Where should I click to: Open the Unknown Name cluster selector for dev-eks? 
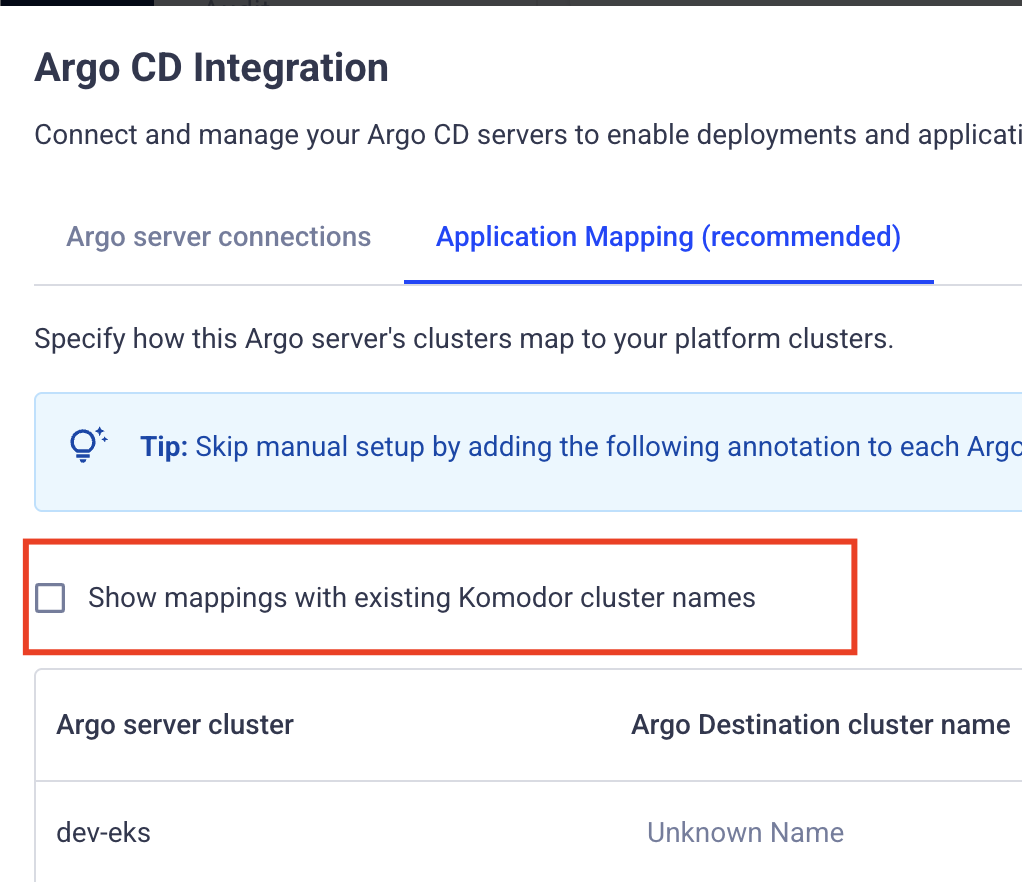745,832
